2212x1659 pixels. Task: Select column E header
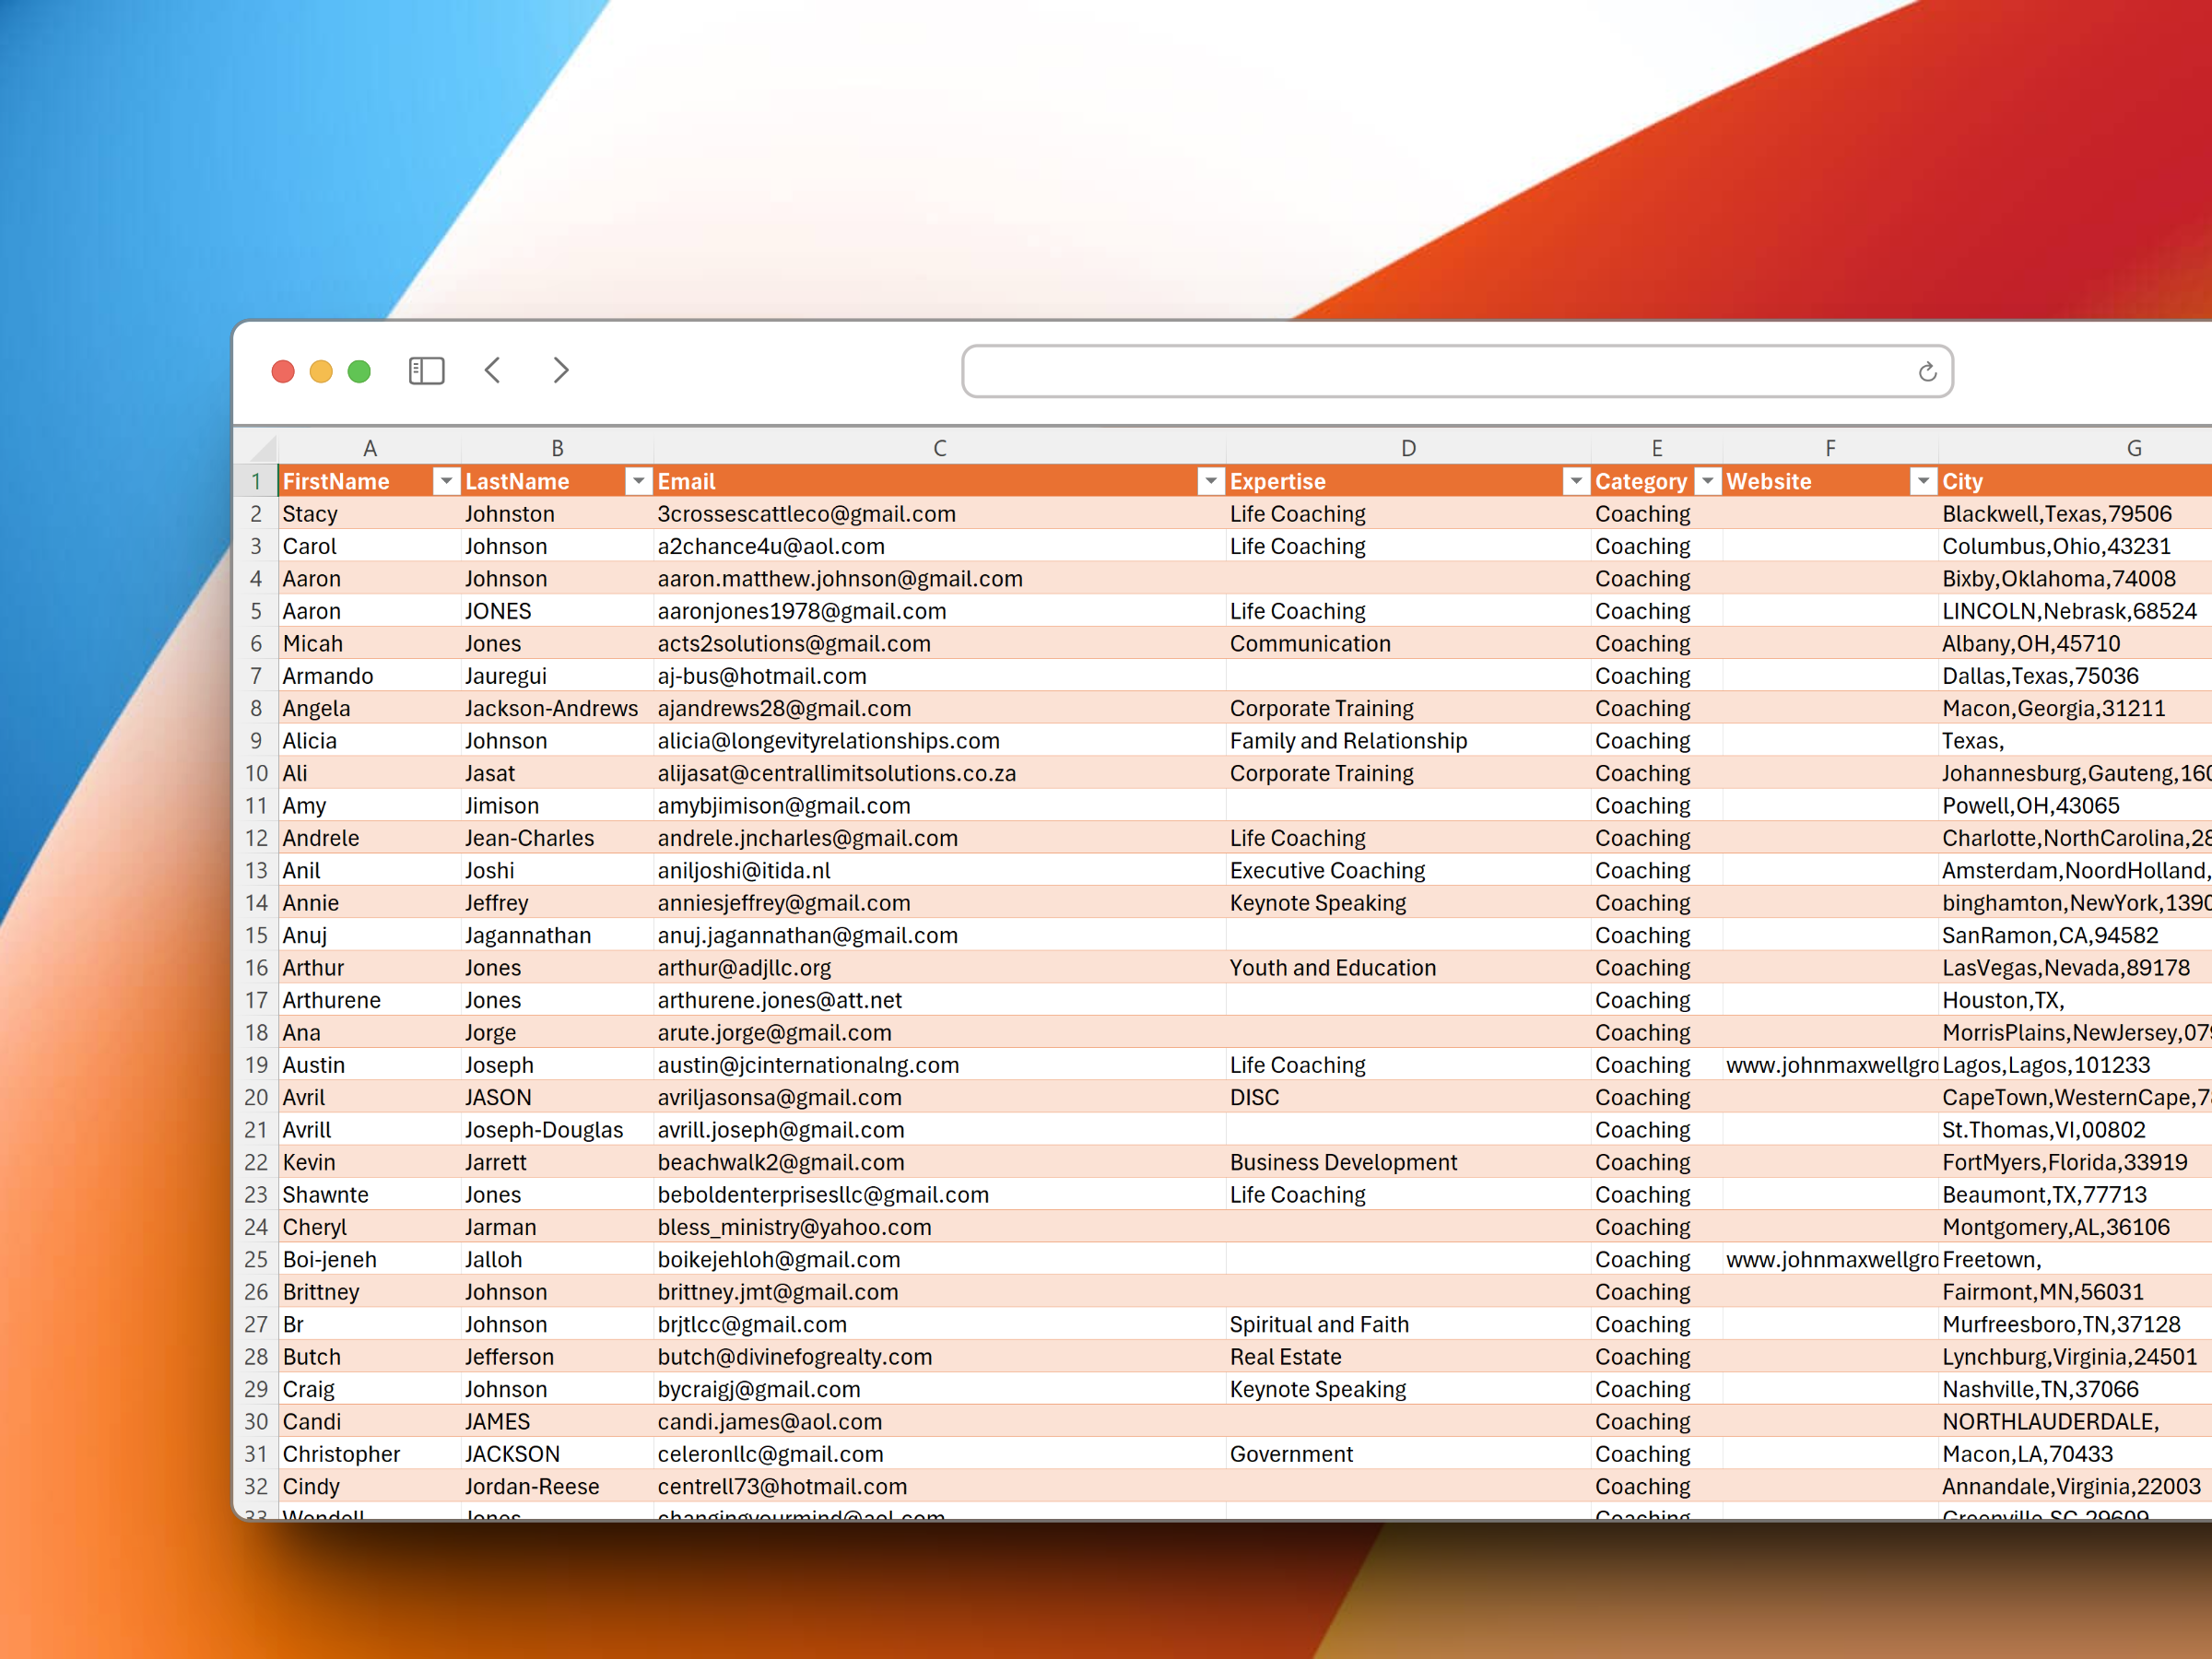[1656, 448]
